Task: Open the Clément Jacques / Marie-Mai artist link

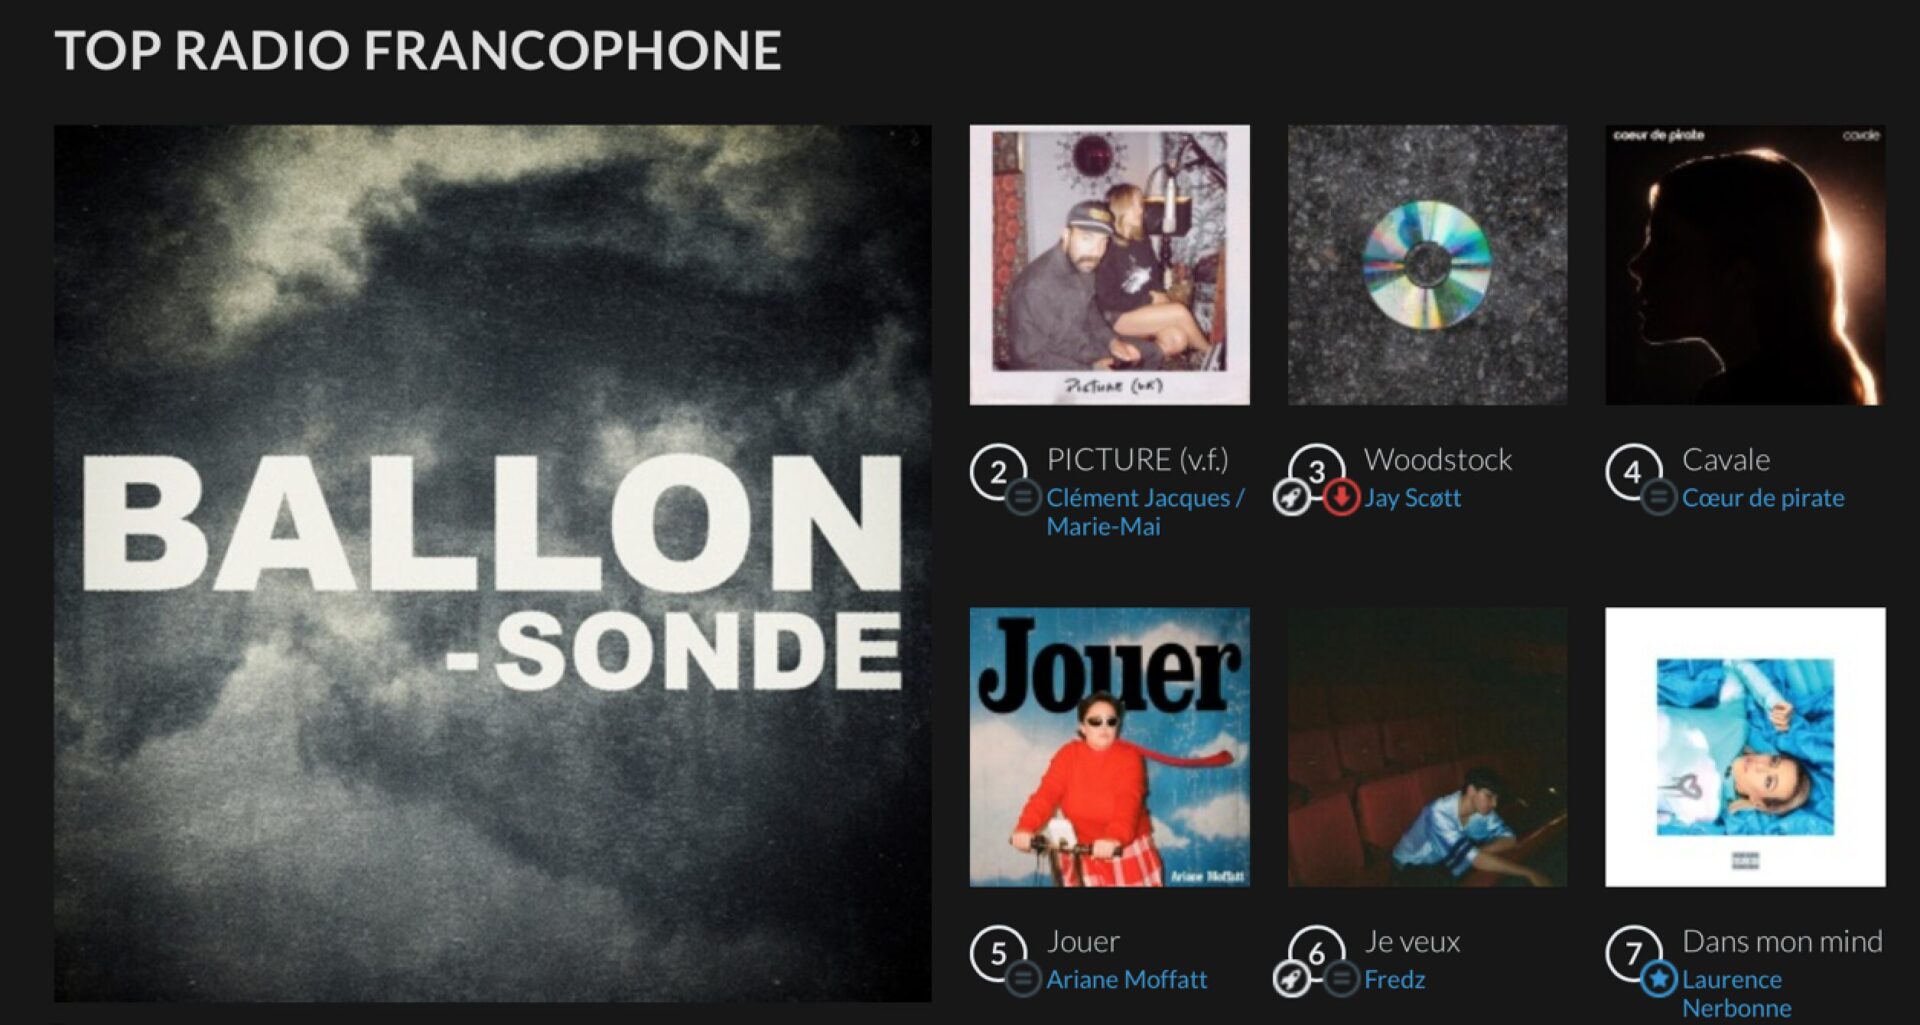Action: 1145,512
